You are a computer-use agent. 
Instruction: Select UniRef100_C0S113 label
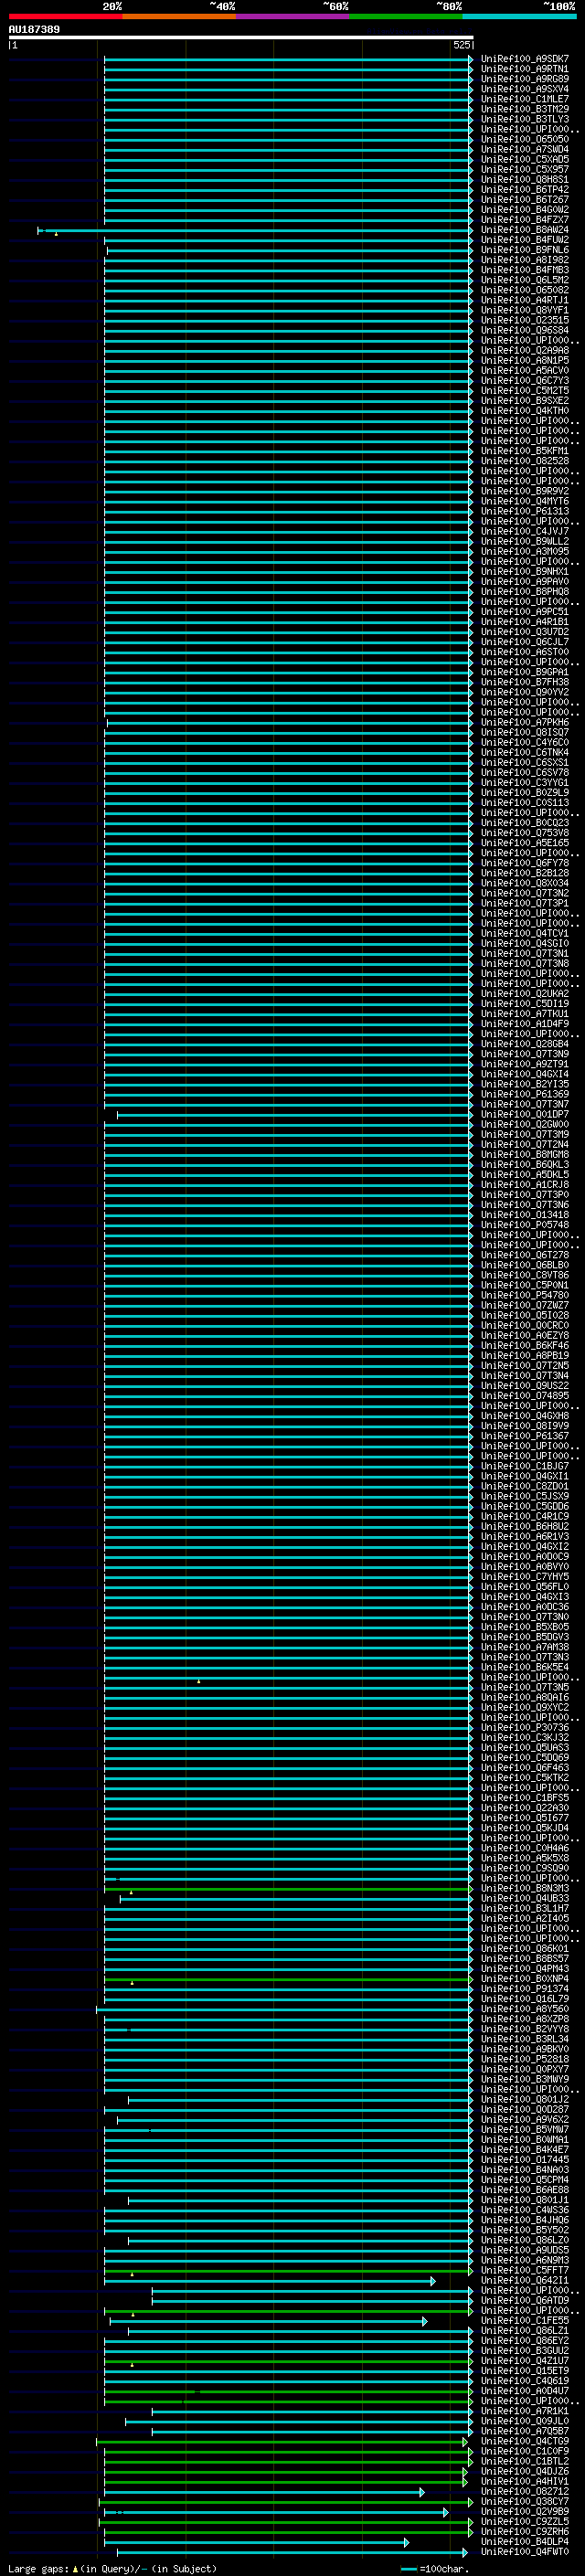[x=524, y=802]
